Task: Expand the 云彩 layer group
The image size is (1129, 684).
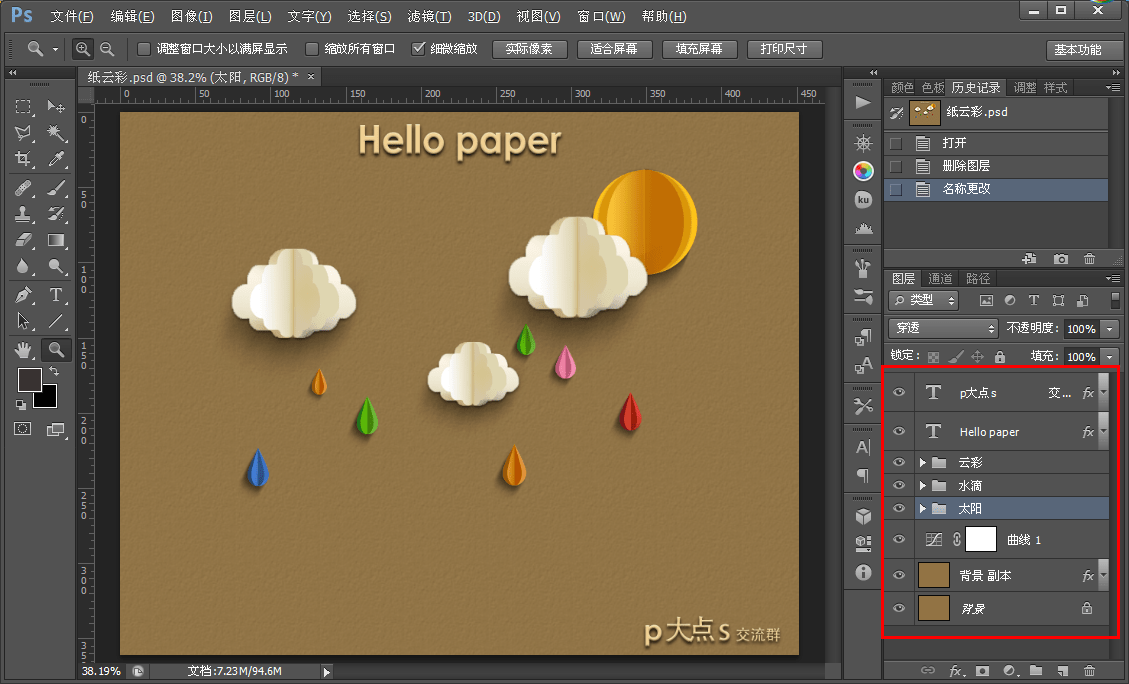Action: pos(922,462)
